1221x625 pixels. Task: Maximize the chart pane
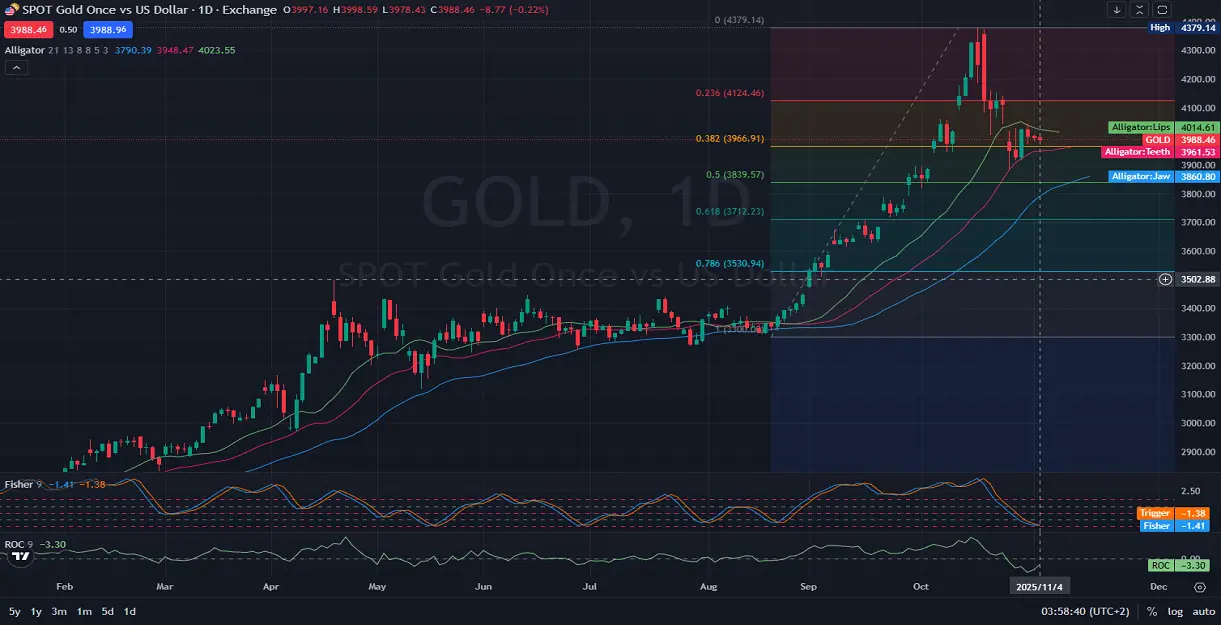(1138, 10)
